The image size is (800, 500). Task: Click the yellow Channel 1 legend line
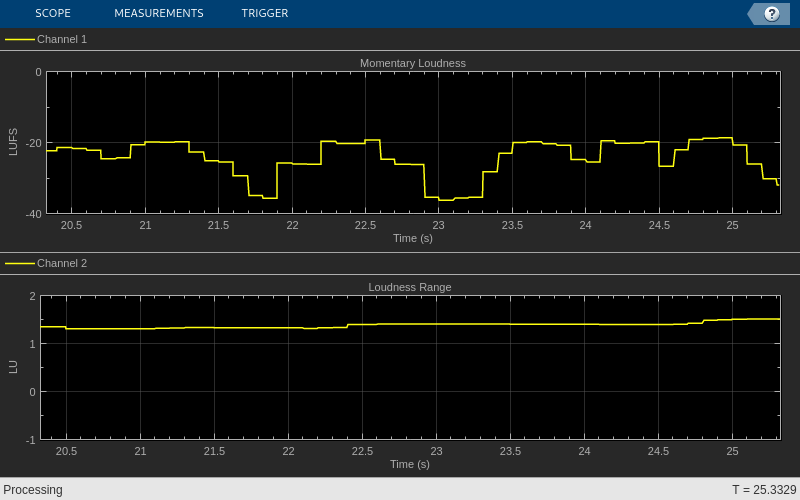click(20, 39)
